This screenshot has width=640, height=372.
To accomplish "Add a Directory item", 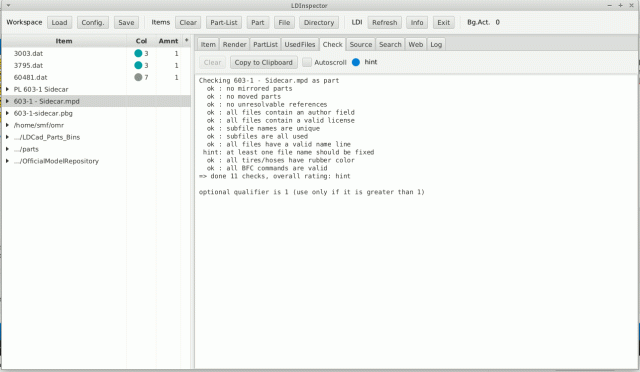I will click(319, 22).
